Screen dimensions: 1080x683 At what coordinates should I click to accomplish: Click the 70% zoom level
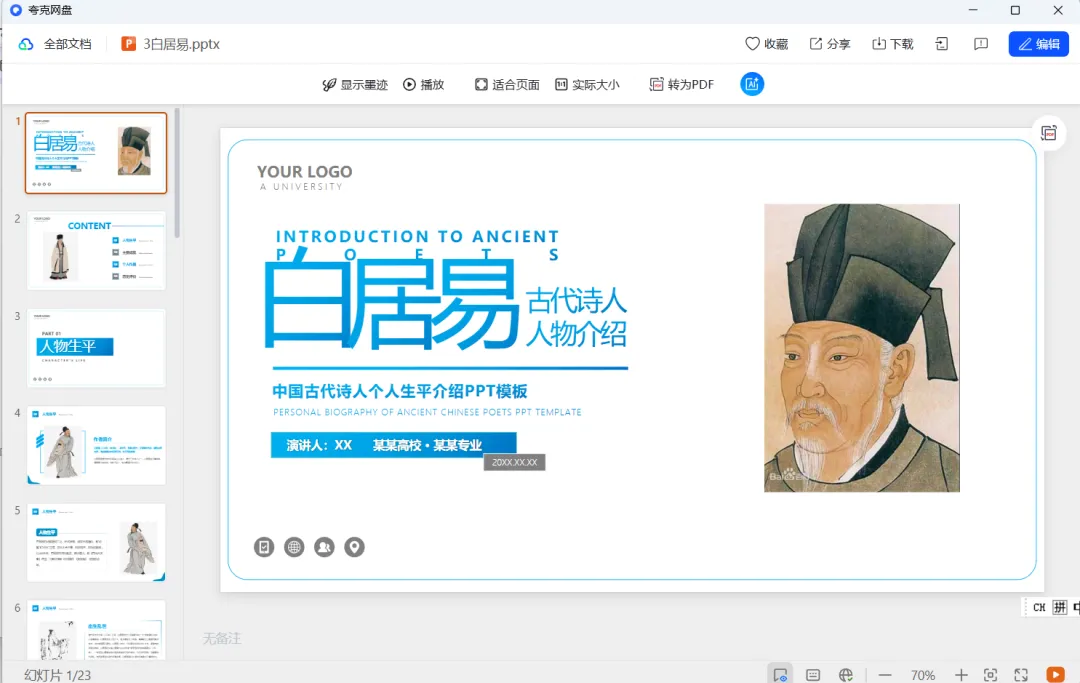pos(923,675)
